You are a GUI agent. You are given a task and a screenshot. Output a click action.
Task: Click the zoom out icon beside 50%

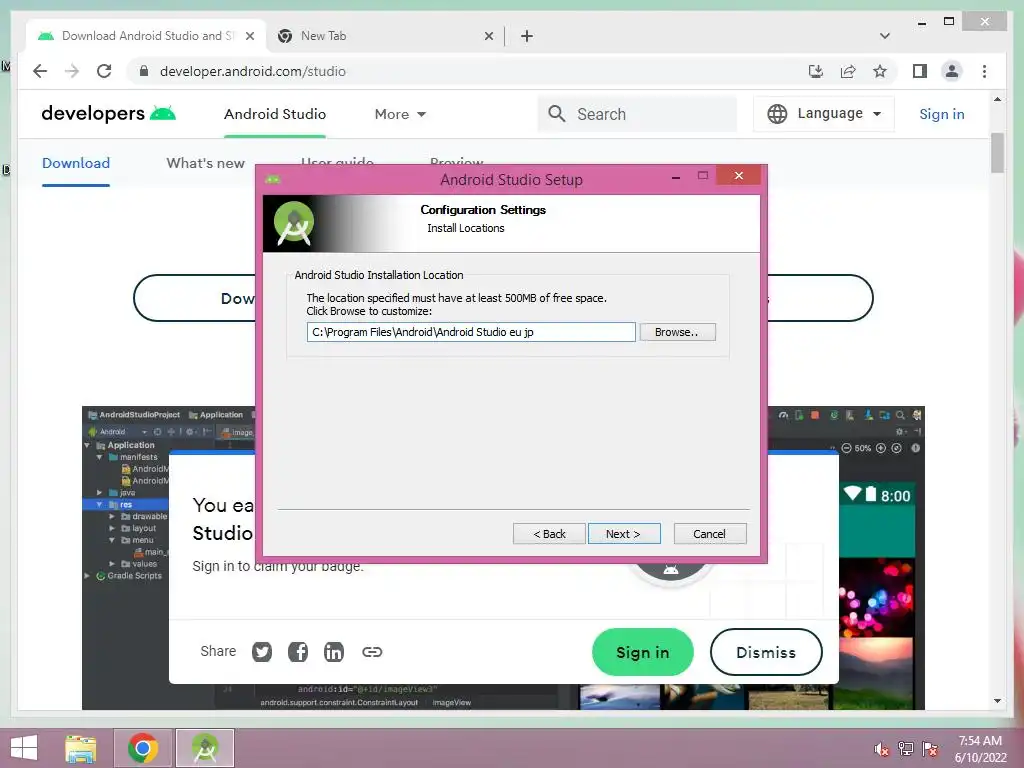click(x=846, y=448)
